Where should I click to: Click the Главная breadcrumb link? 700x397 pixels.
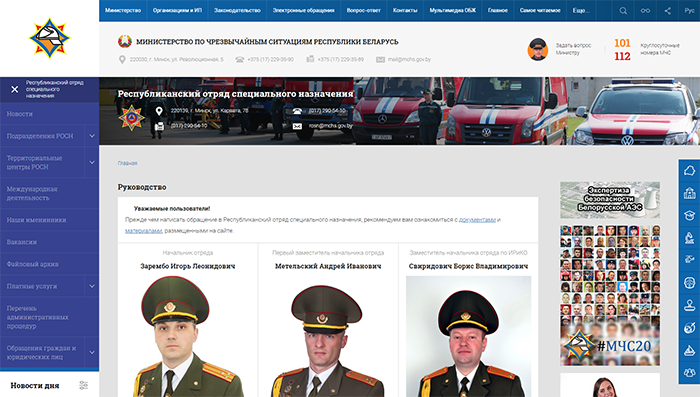(x=127, y=163)
